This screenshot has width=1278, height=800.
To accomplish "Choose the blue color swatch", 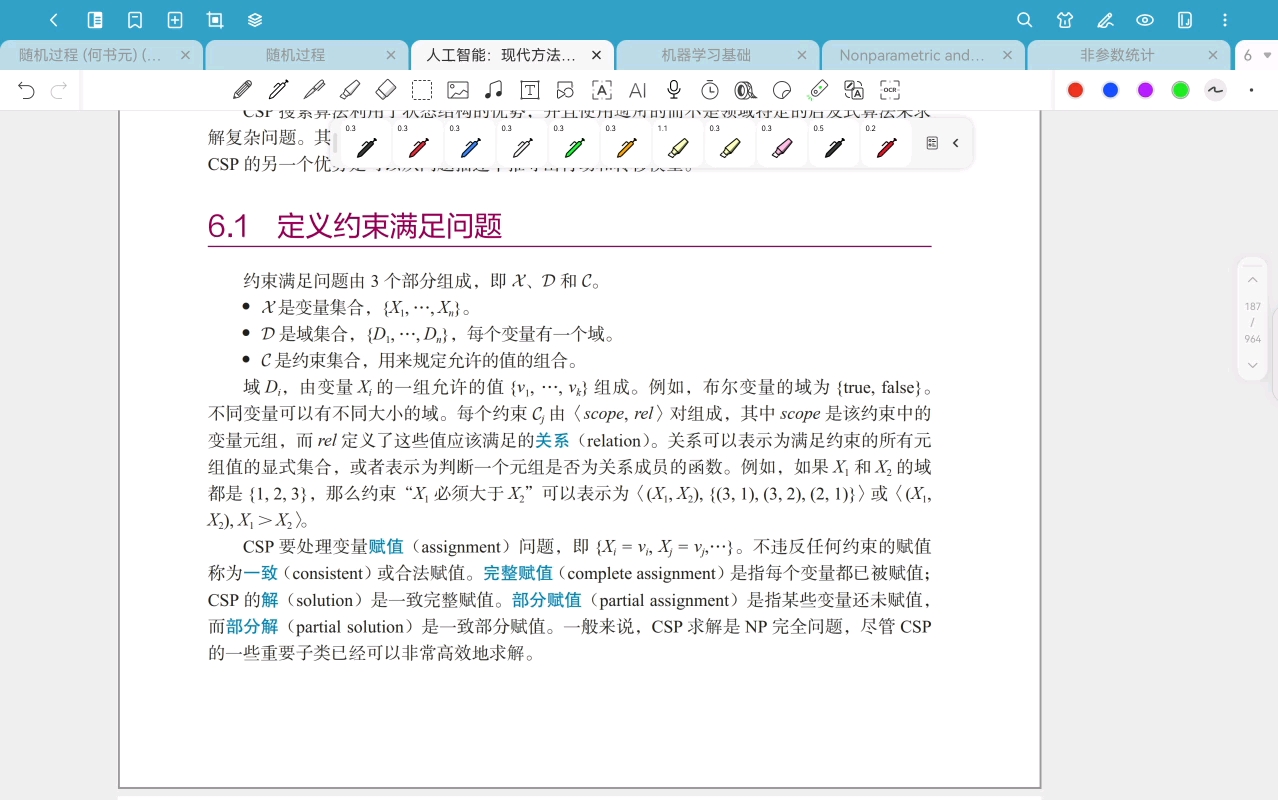I will [x=1111, y=90].
